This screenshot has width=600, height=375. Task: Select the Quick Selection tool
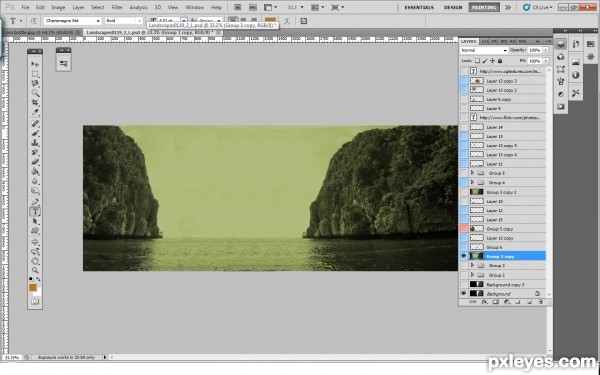[x=35, y=93]
